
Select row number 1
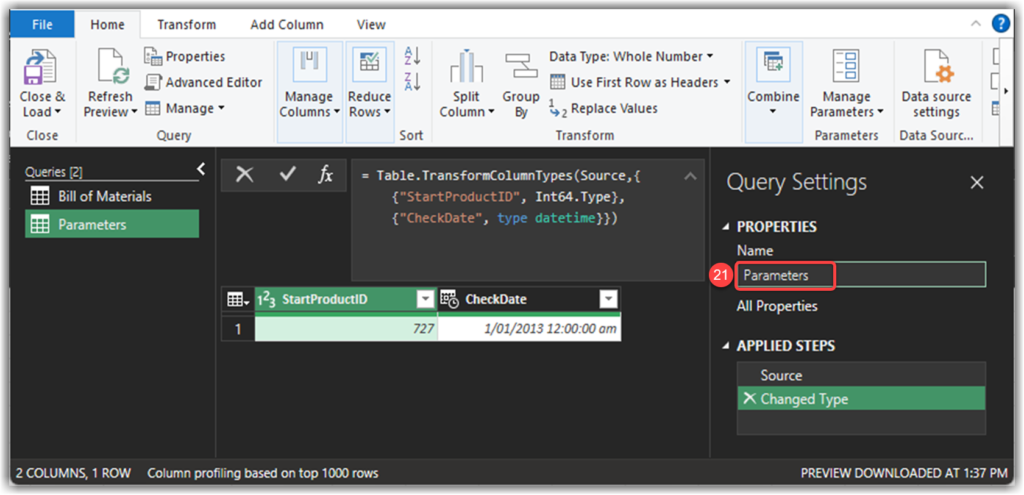[238, 329]
